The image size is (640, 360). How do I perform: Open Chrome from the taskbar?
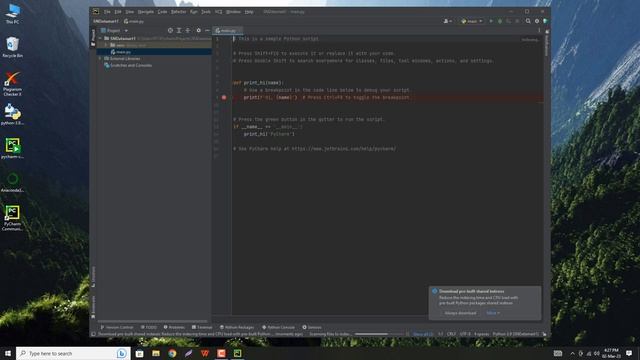point(172,353)
